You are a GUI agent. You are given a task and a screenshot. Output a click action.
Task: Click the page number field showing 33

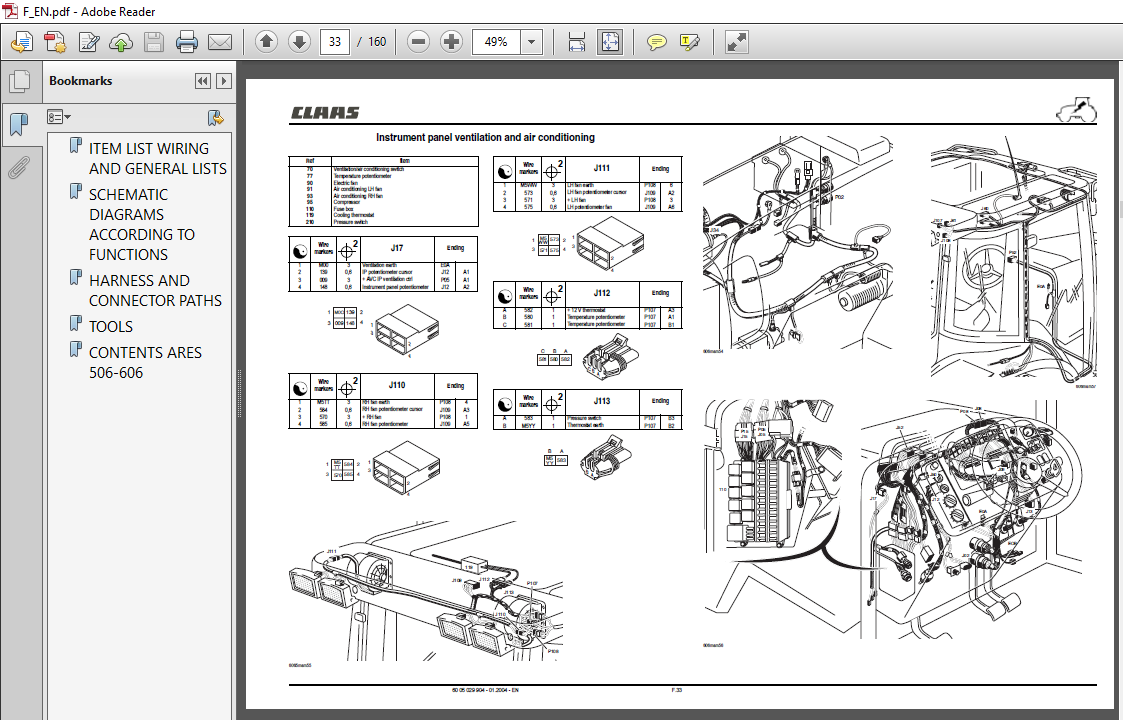coord(334,42)
